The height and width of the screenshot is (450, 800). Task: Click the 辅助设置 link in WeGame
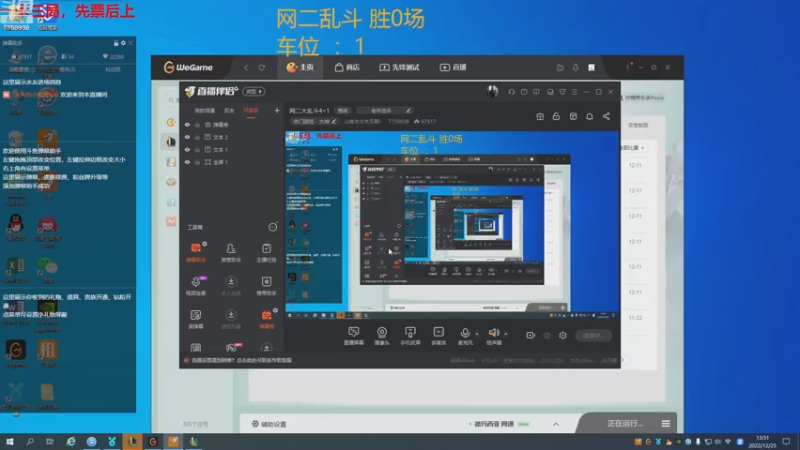[x=269, y=424]
